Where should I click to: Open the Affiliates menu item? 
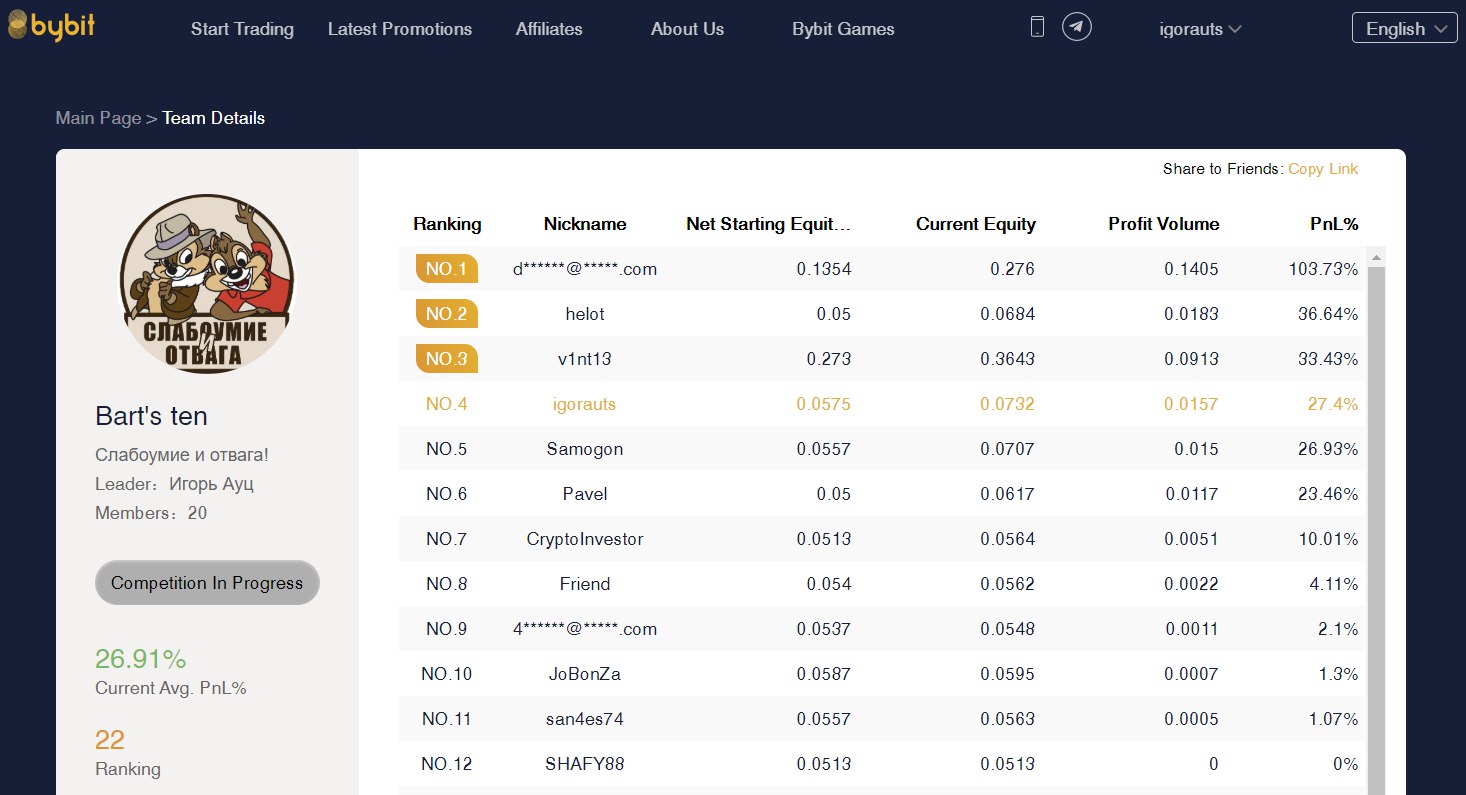[549, 29]
